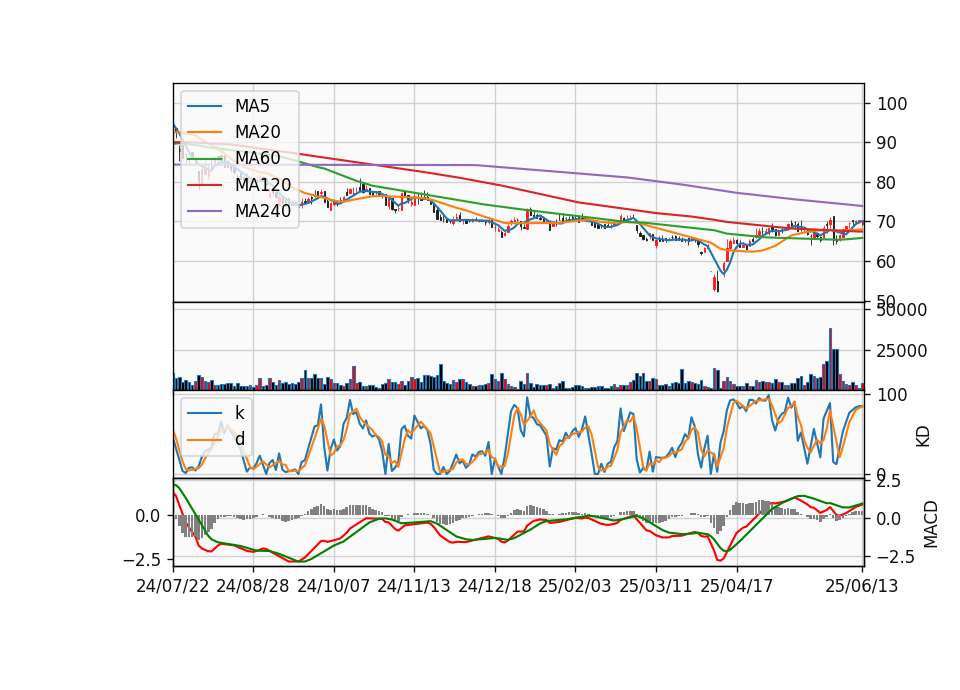Click the d legend label in KD panel
Screen dimensions: 960x690
pos(239,439)
